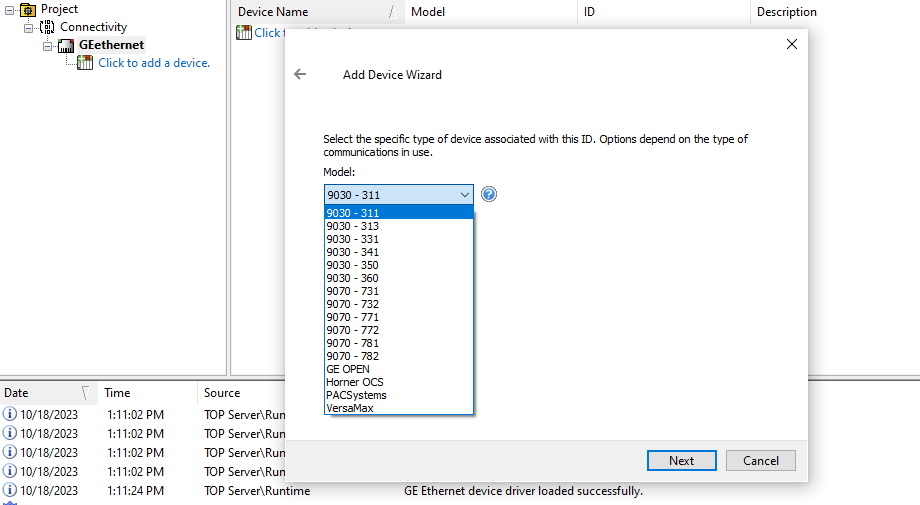This screenshot has height=505, width=920.
Task: Click the GEethernet channel icon
Action: pyautogui.click(x=66, y=45)
